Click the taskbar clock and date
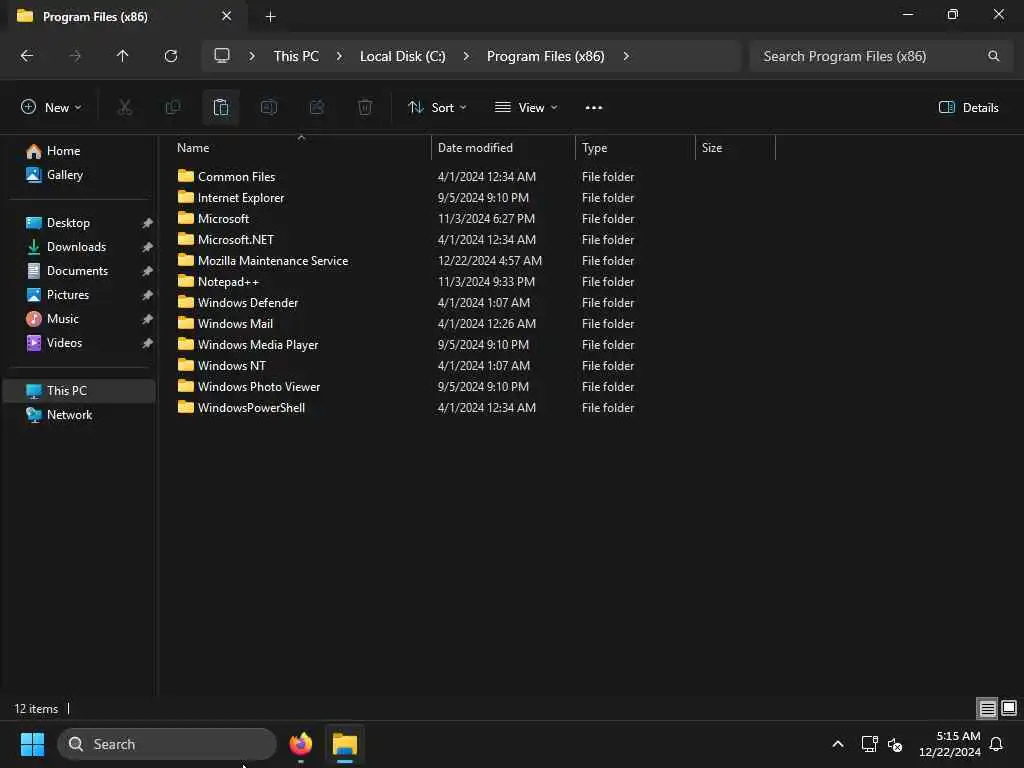The width and height of the screenshot is (1024, 768). [949, 744]
